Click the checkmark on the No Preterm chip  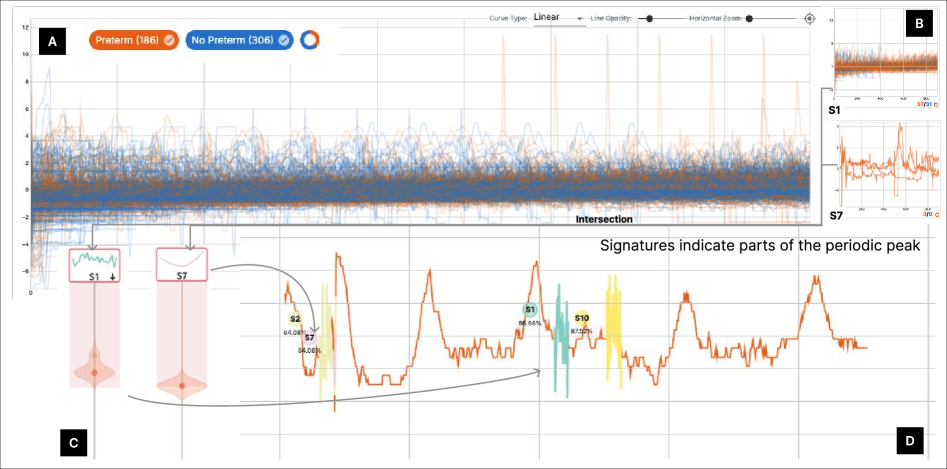[284, 39]
